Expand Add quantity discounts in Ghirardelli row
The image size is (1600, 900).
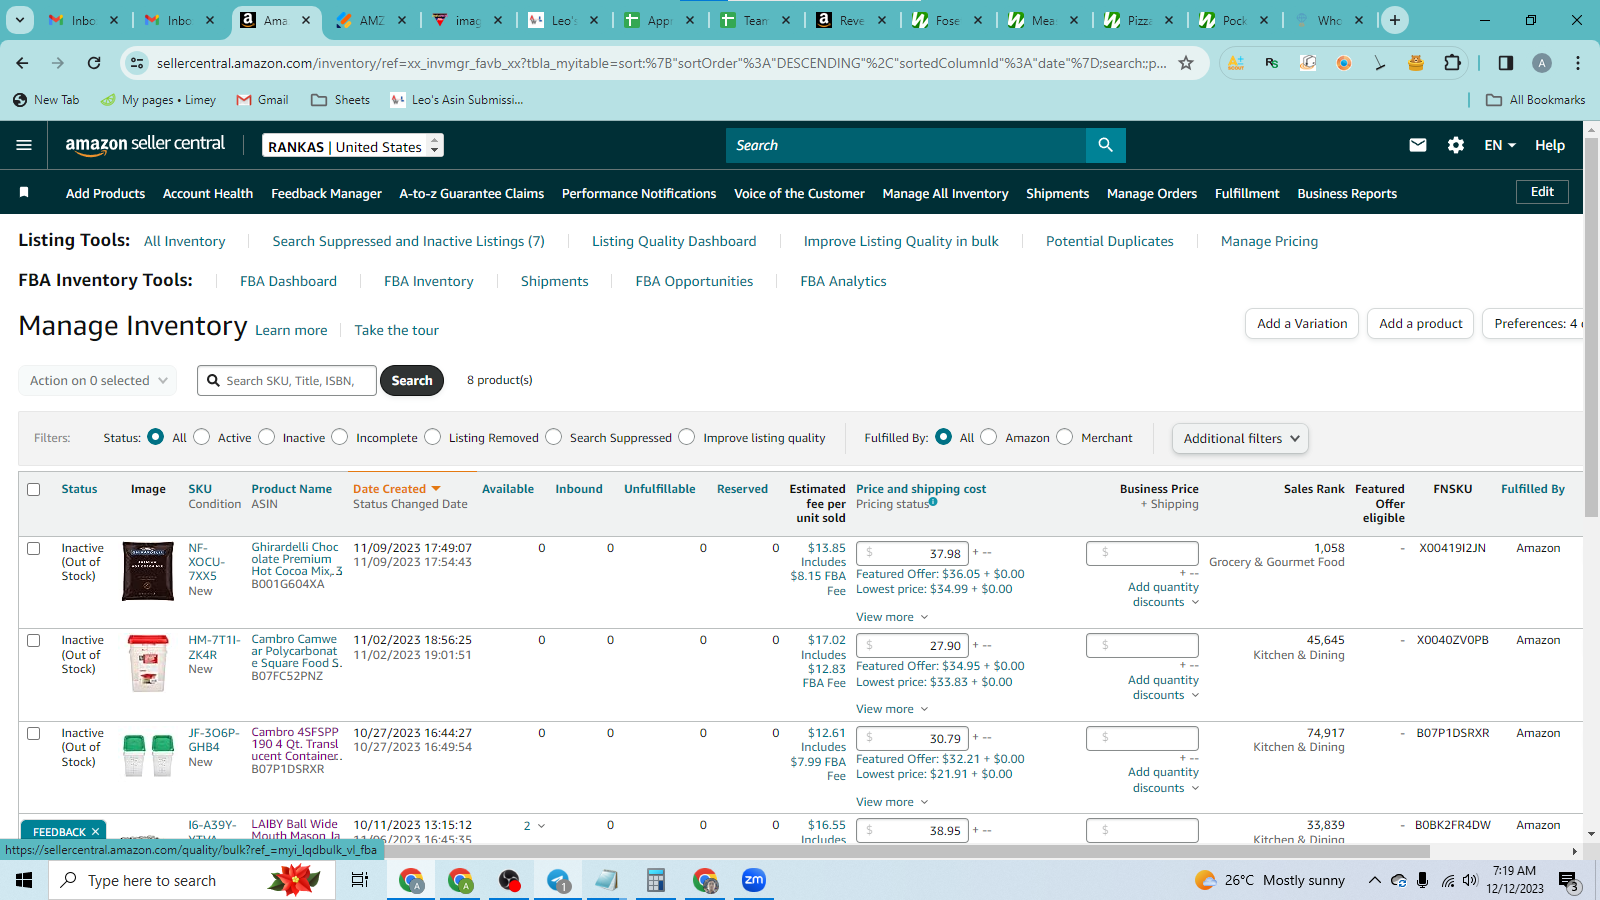[1163, 595]
